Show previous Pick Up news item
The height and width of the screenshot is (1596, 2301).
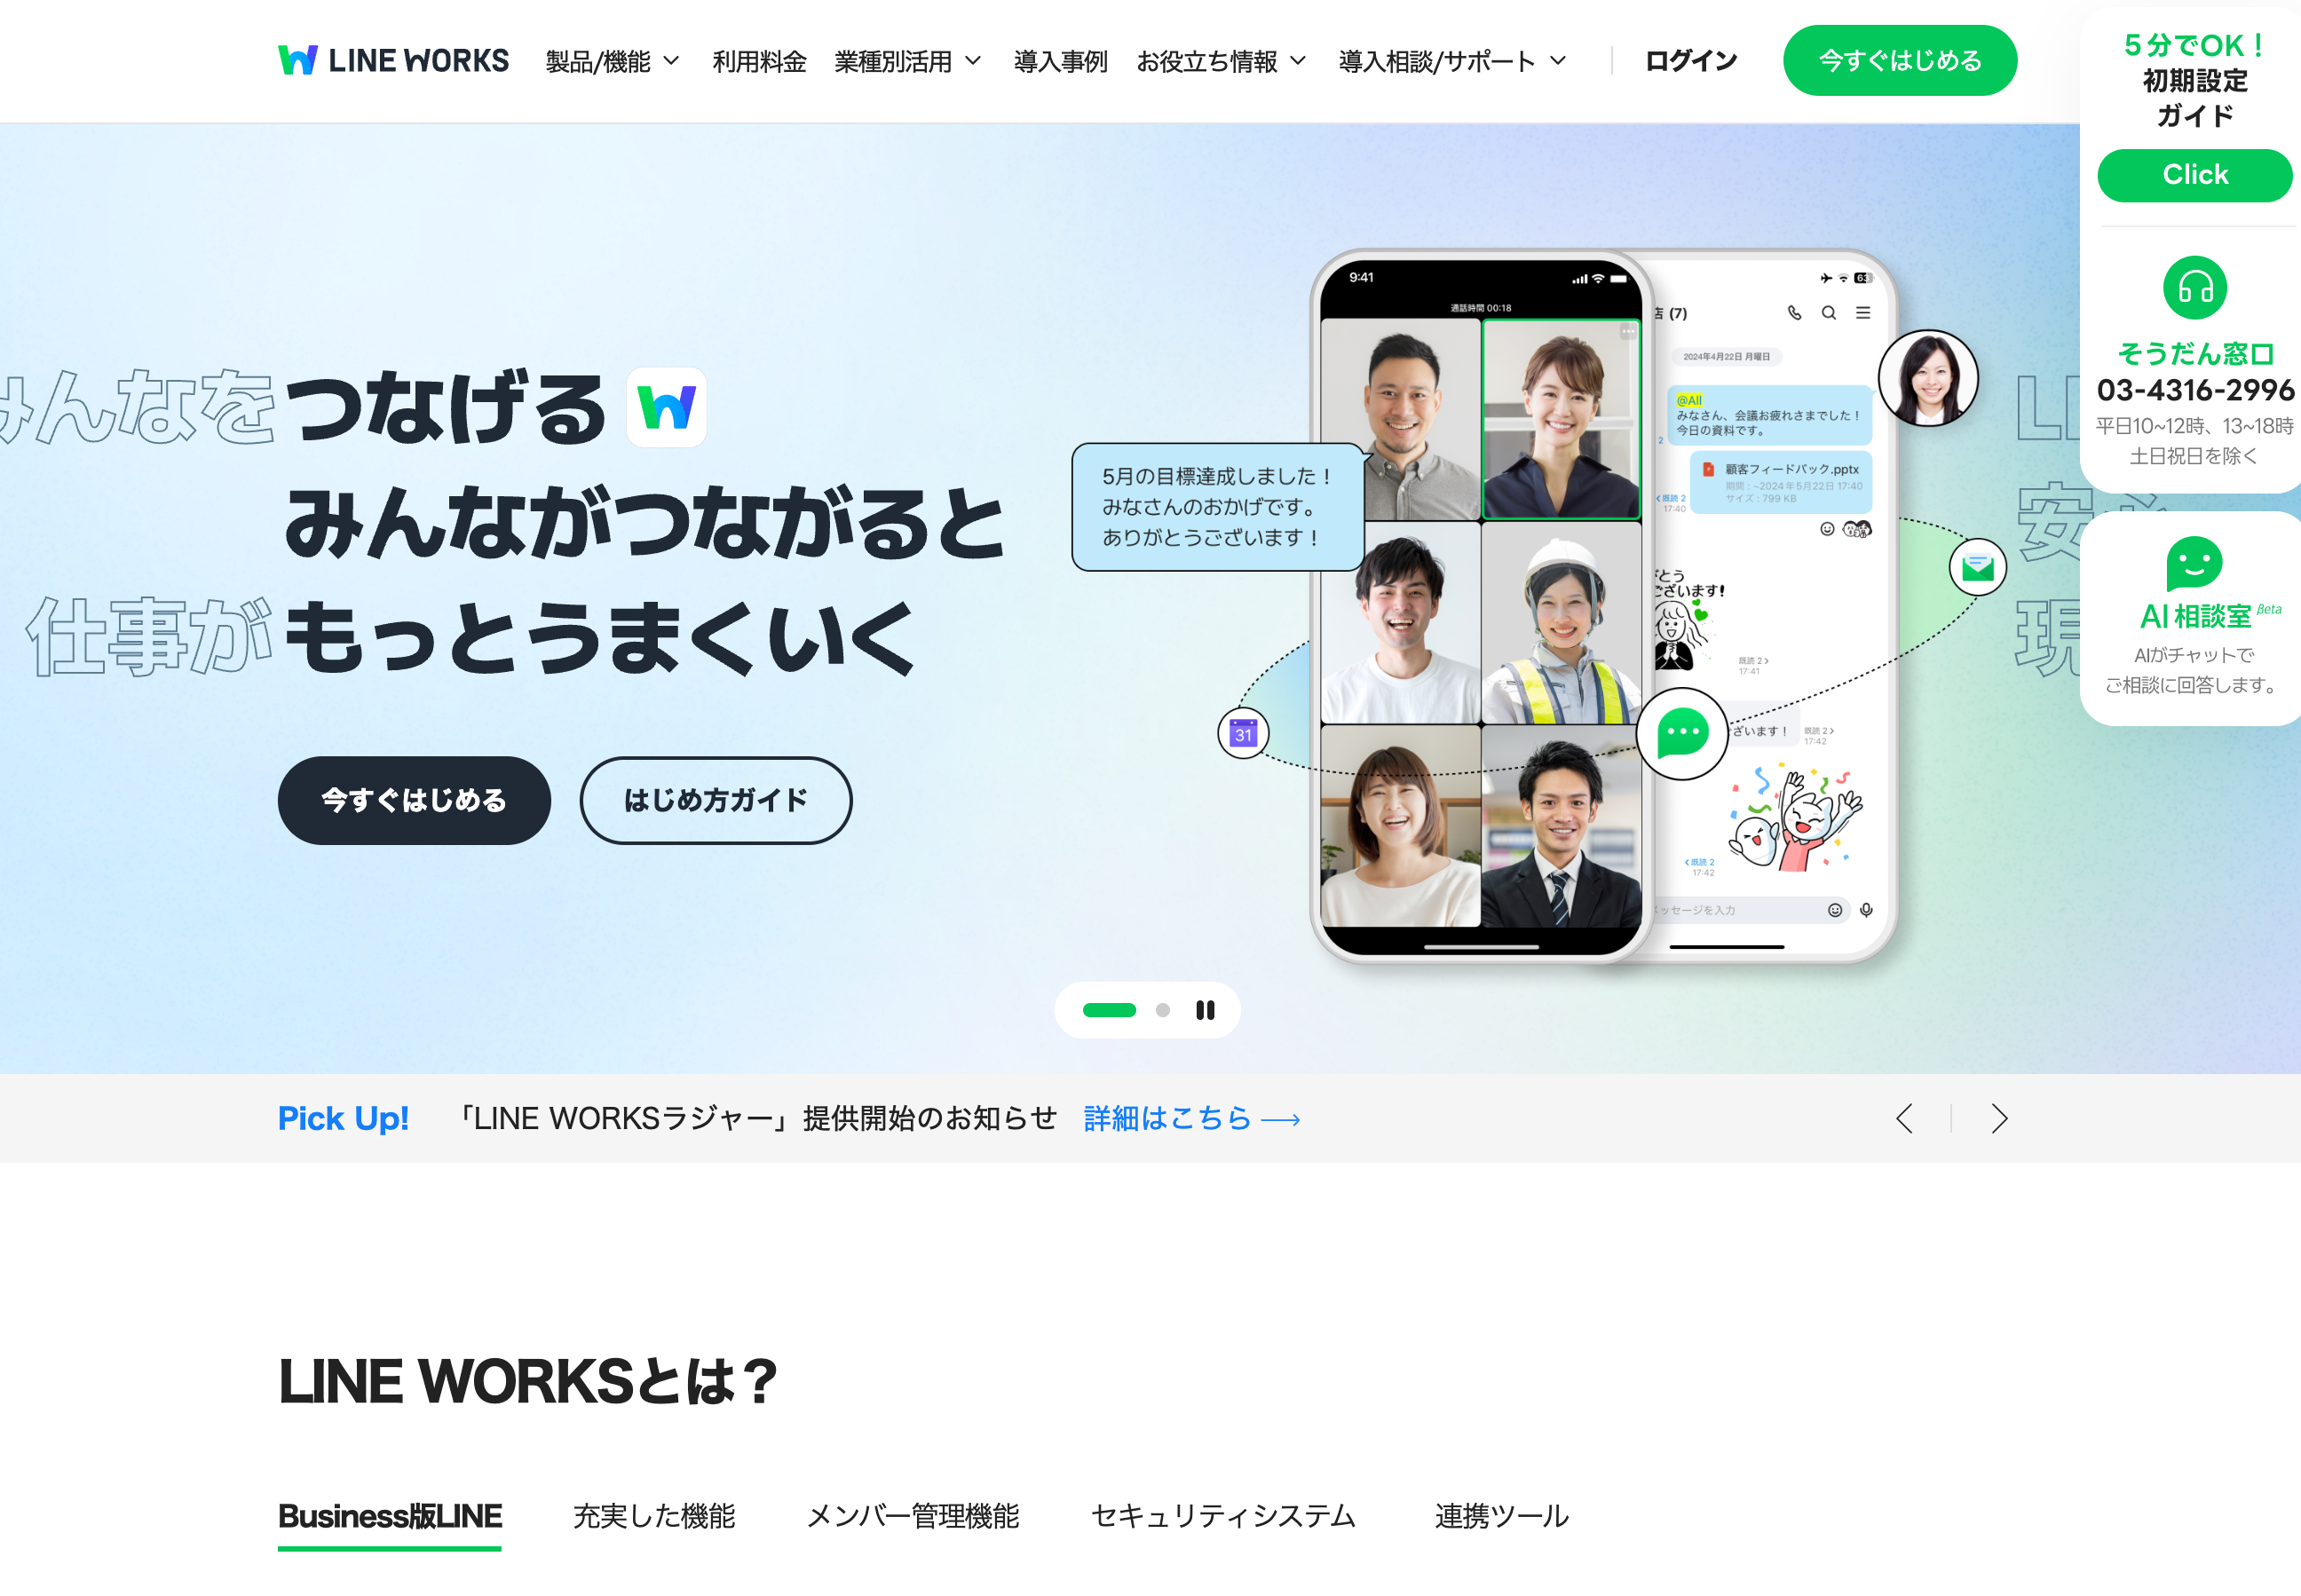1904,1118
